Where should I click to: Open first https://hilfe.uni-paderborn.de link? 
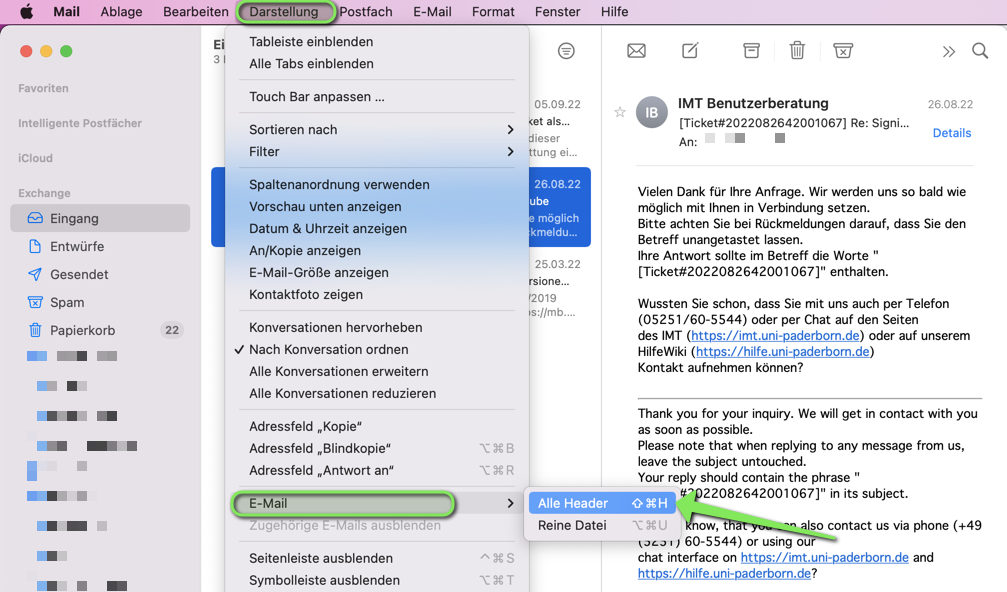click(x=783, y=352)
